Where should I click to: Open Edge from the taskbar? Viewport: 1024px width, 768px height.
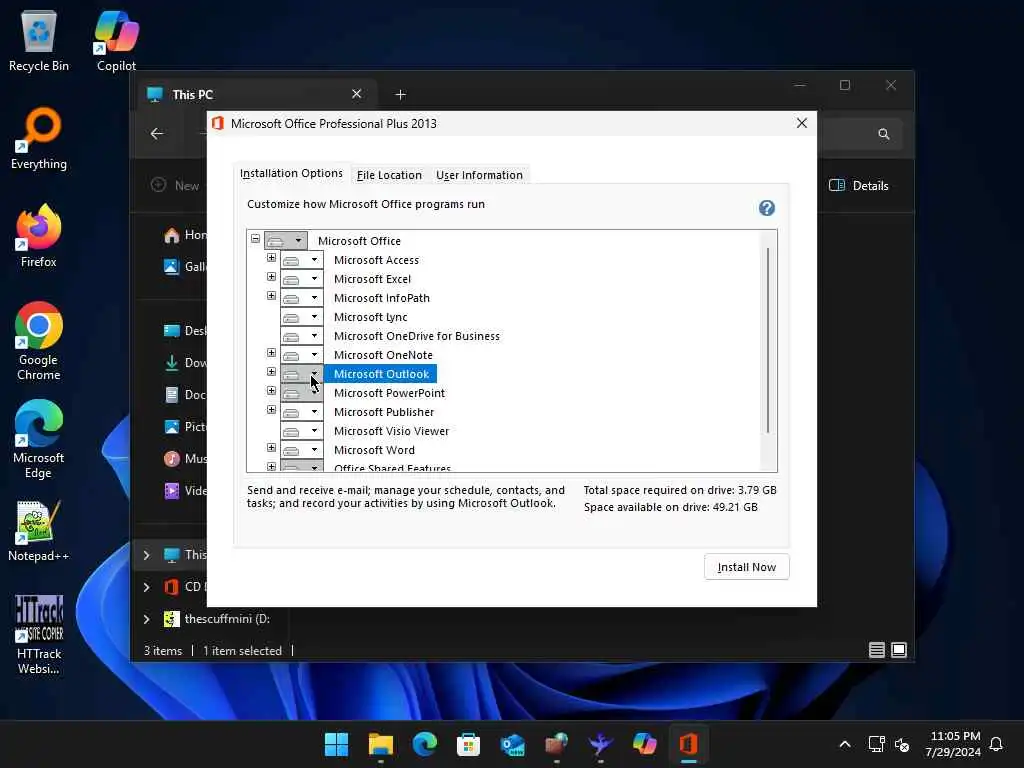tap(424, 744)
